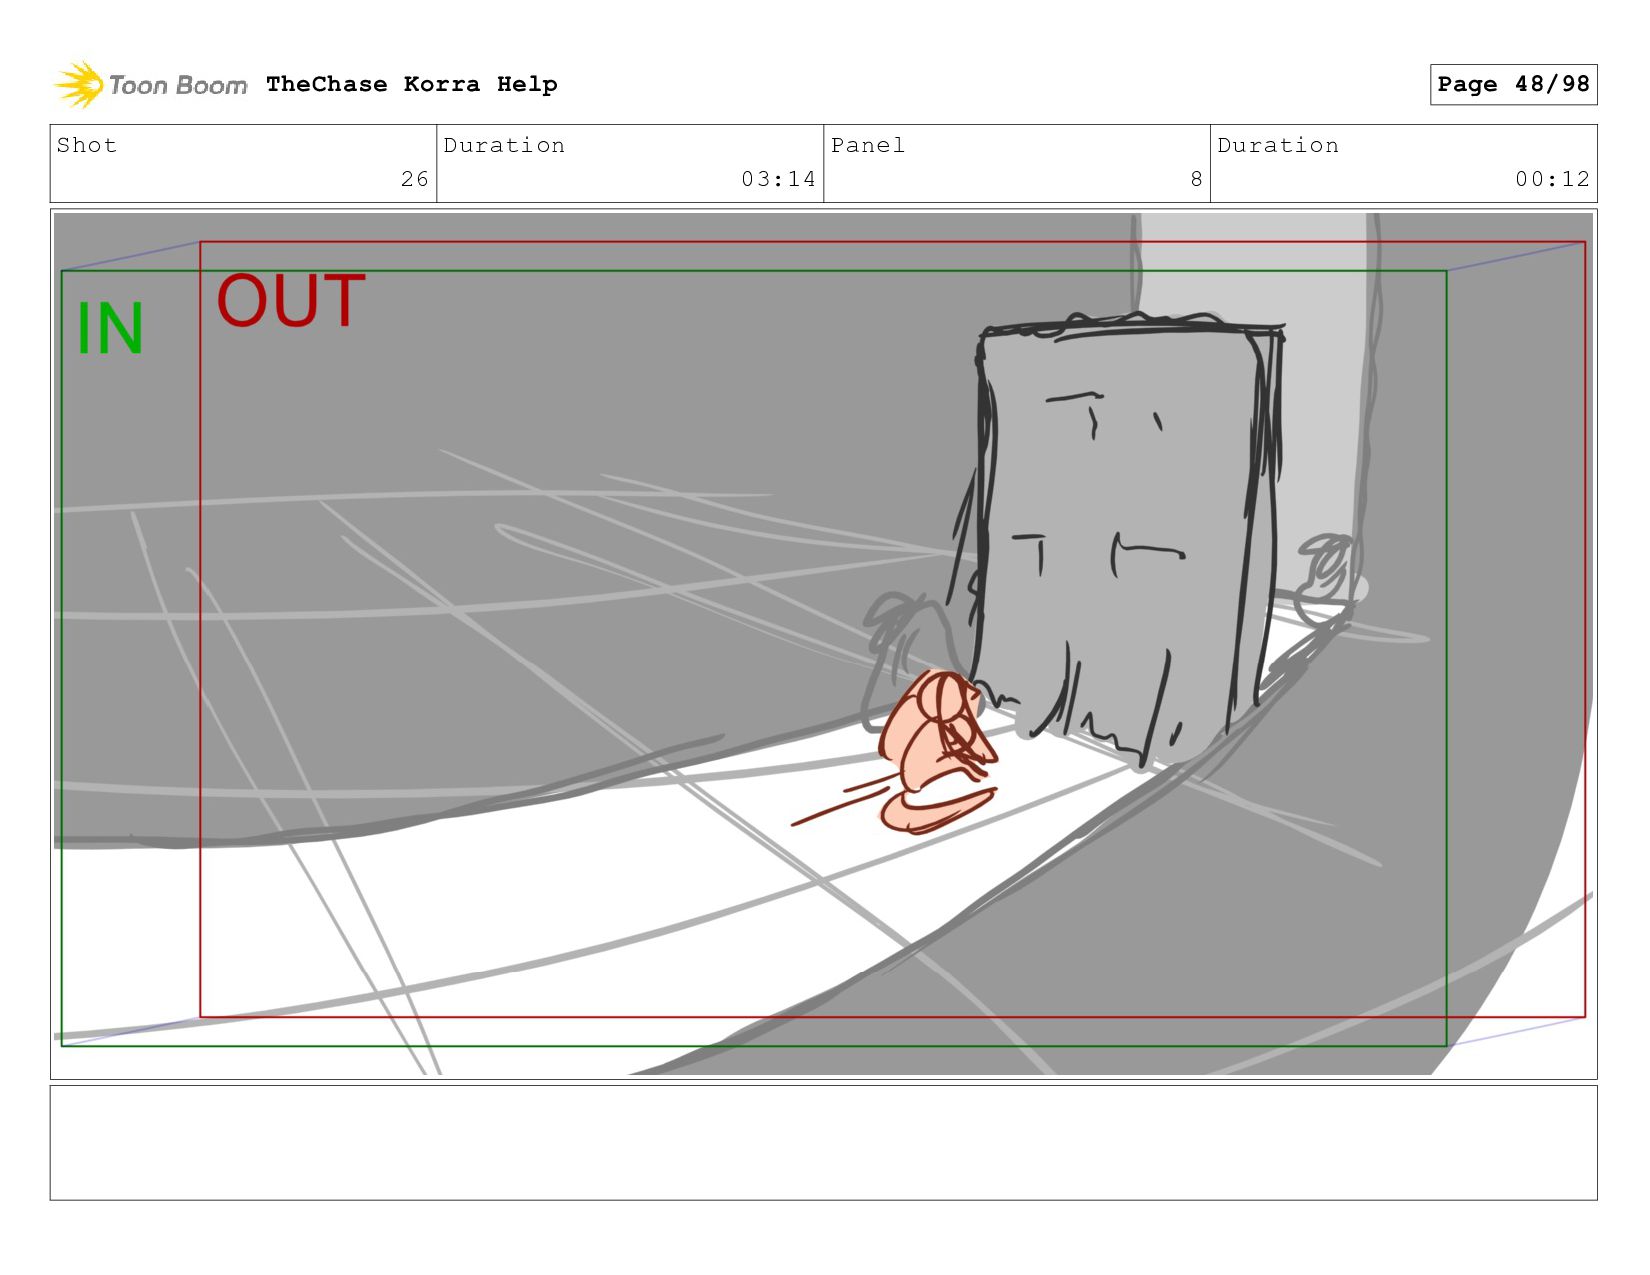The height and width of the screenshot is (1275, 1650).
Task: Click the panel duration '00:12'
Action: point(1552,179)
